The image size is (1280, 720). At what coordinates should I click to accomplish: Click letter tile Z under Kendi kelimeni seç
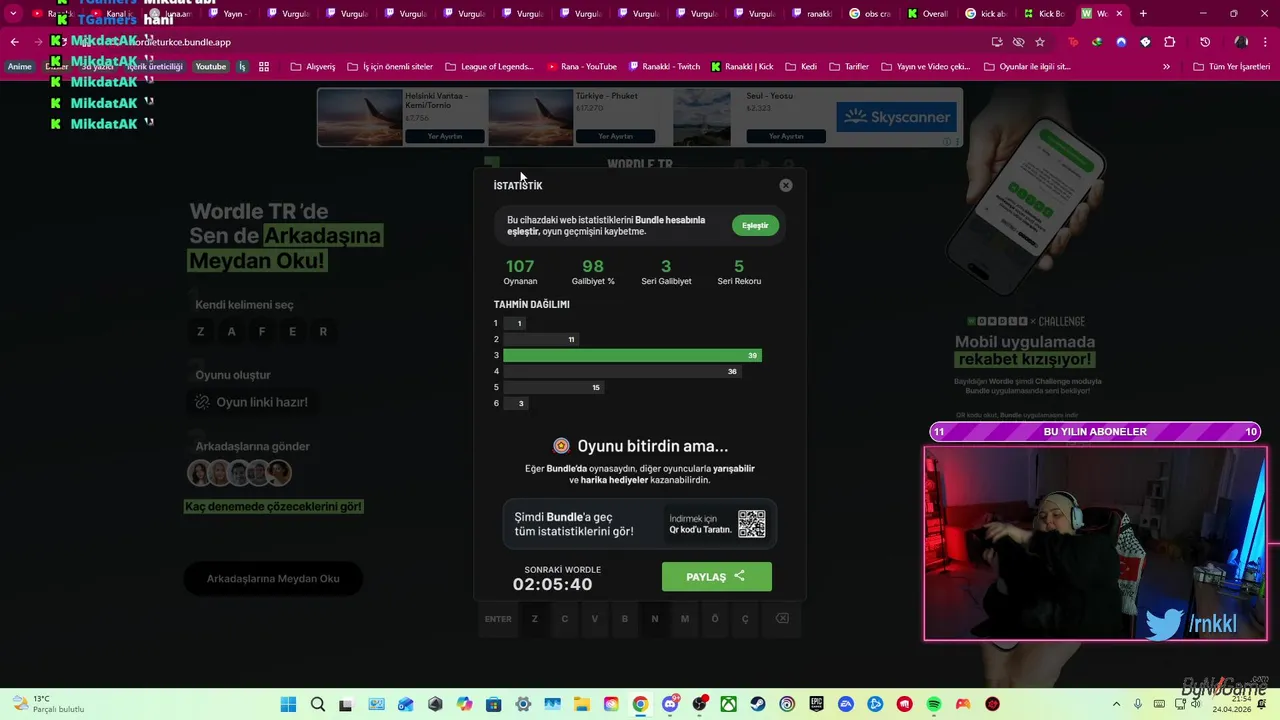(x=201, y=332)
